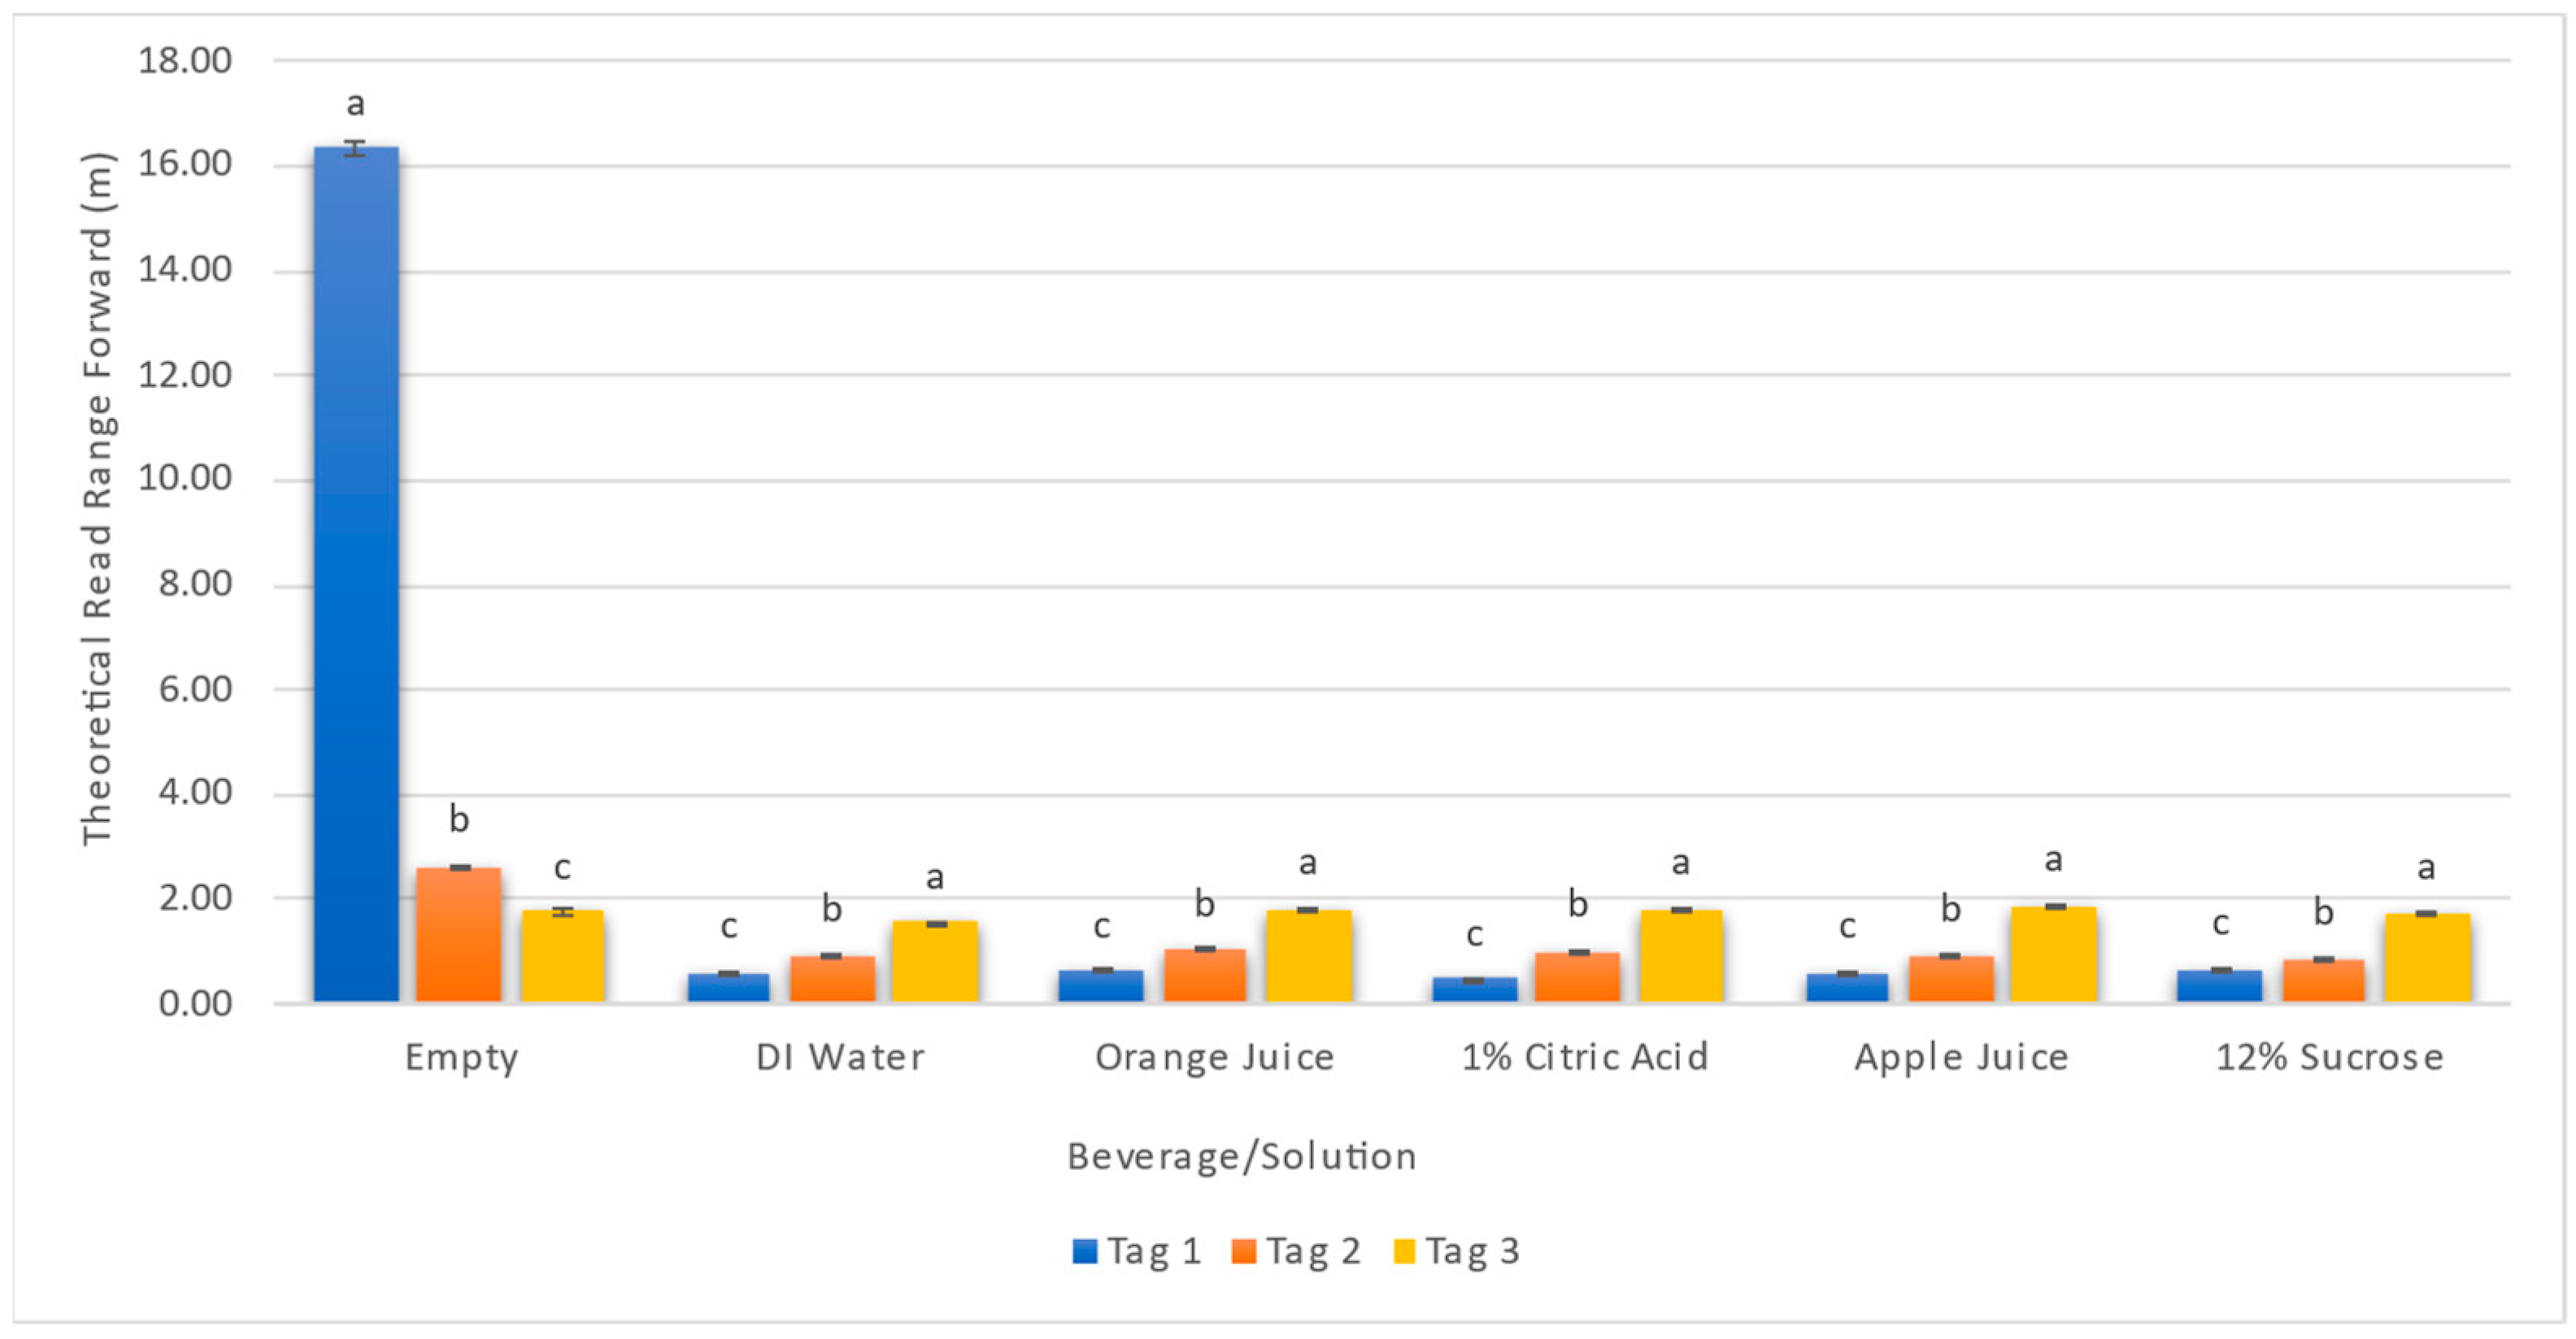Click the "Theoretical Read Range Forward (m)" axis title

point(98,500)
